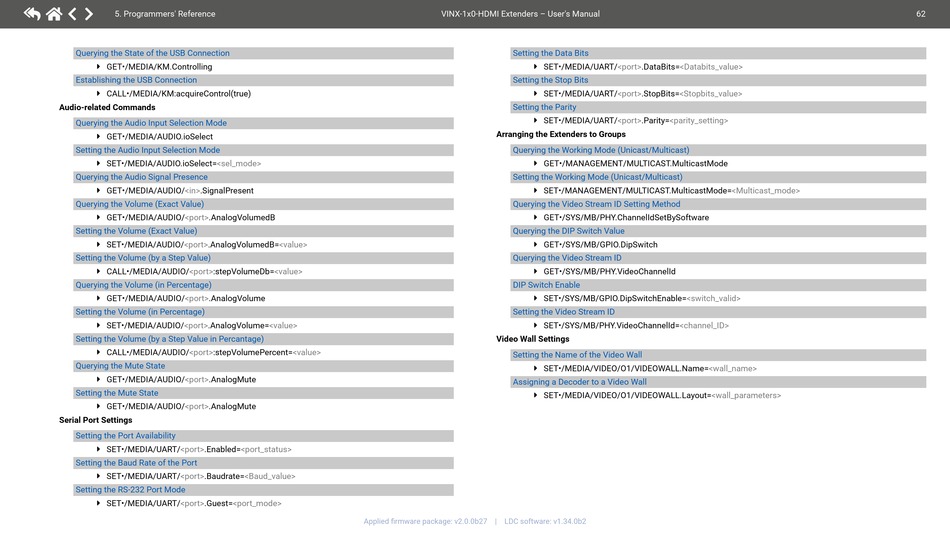The width and height of the screenshot is (950, 533).
Task: Open 'Establishing the USB Connection' link
Action: click(x=136, y=80)
